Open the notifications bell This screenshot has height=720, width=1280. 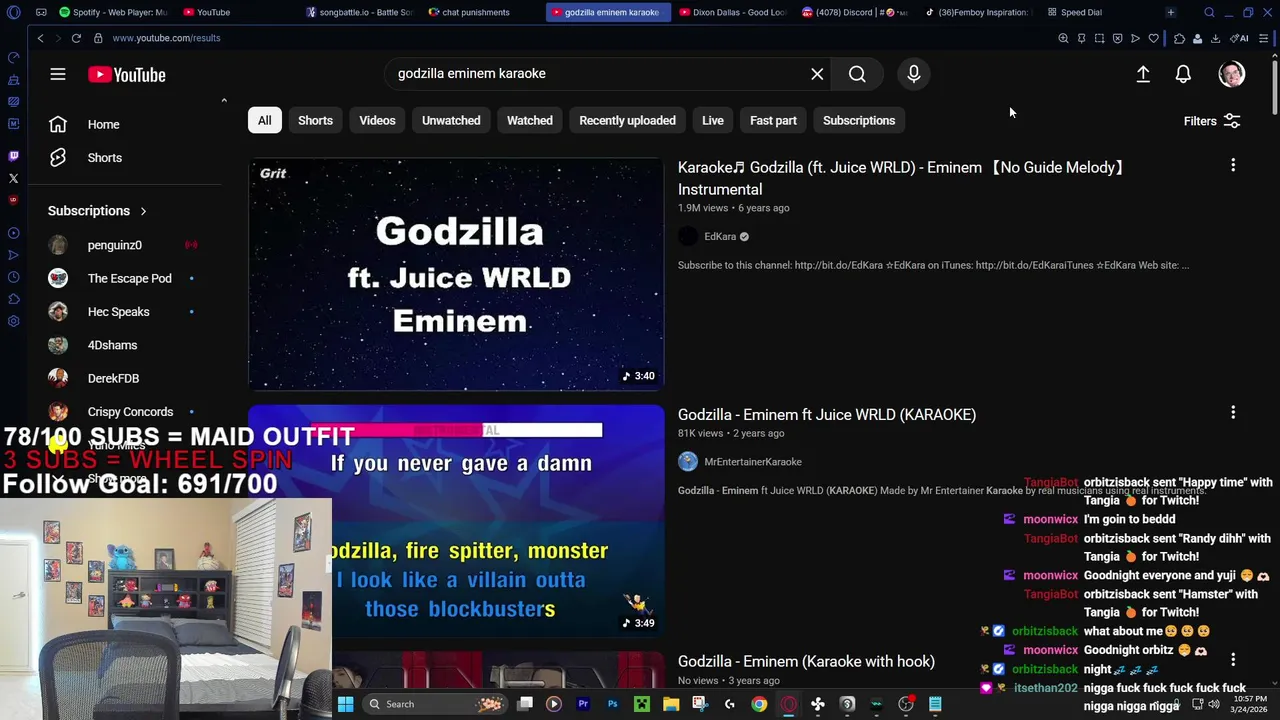[x=1183, y=75]
